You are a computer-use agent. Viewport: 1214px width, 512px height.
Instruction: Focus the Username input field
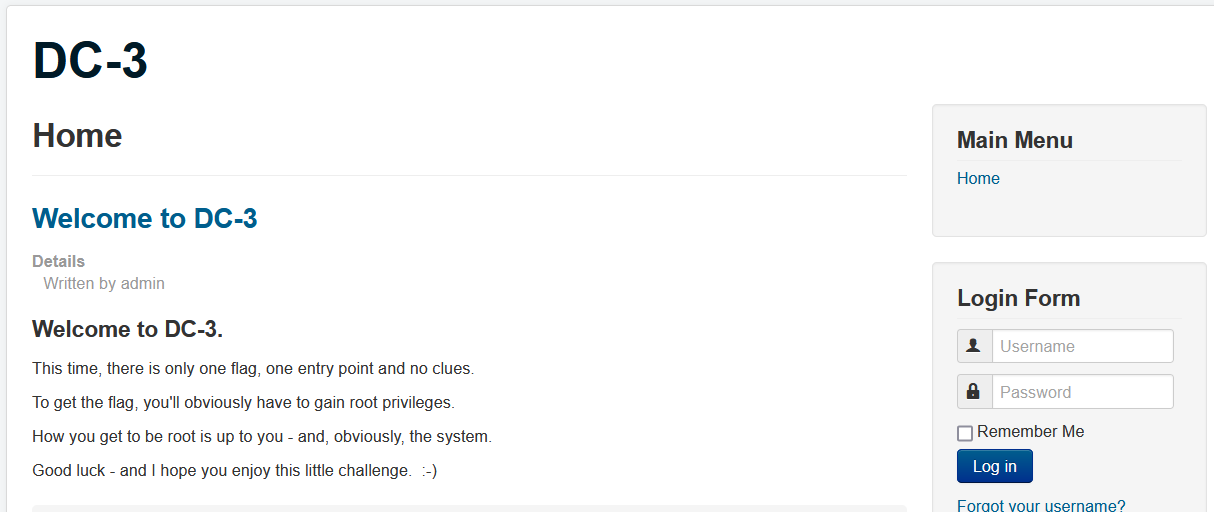coord(1082,346)
